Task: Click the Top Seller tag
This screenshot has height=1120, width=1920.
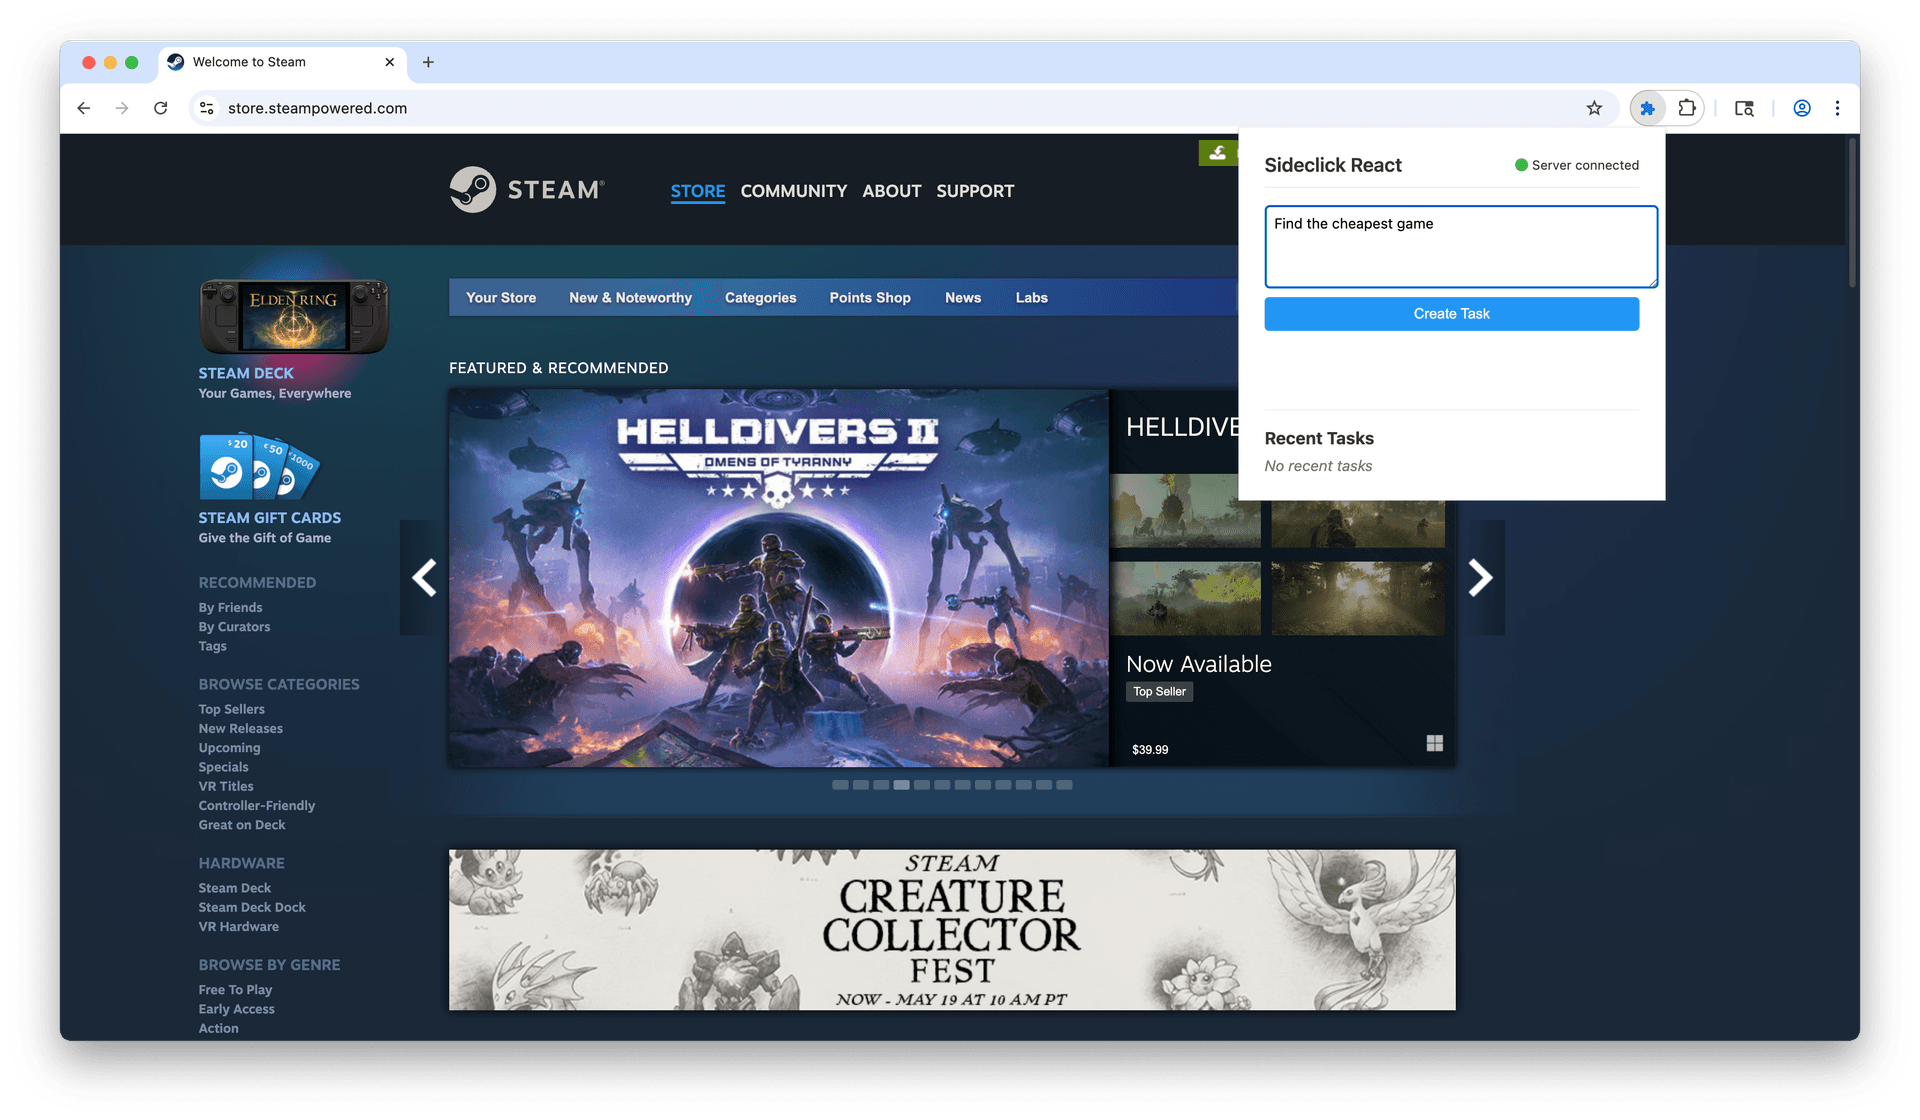Action: (x=1159, y=692)
